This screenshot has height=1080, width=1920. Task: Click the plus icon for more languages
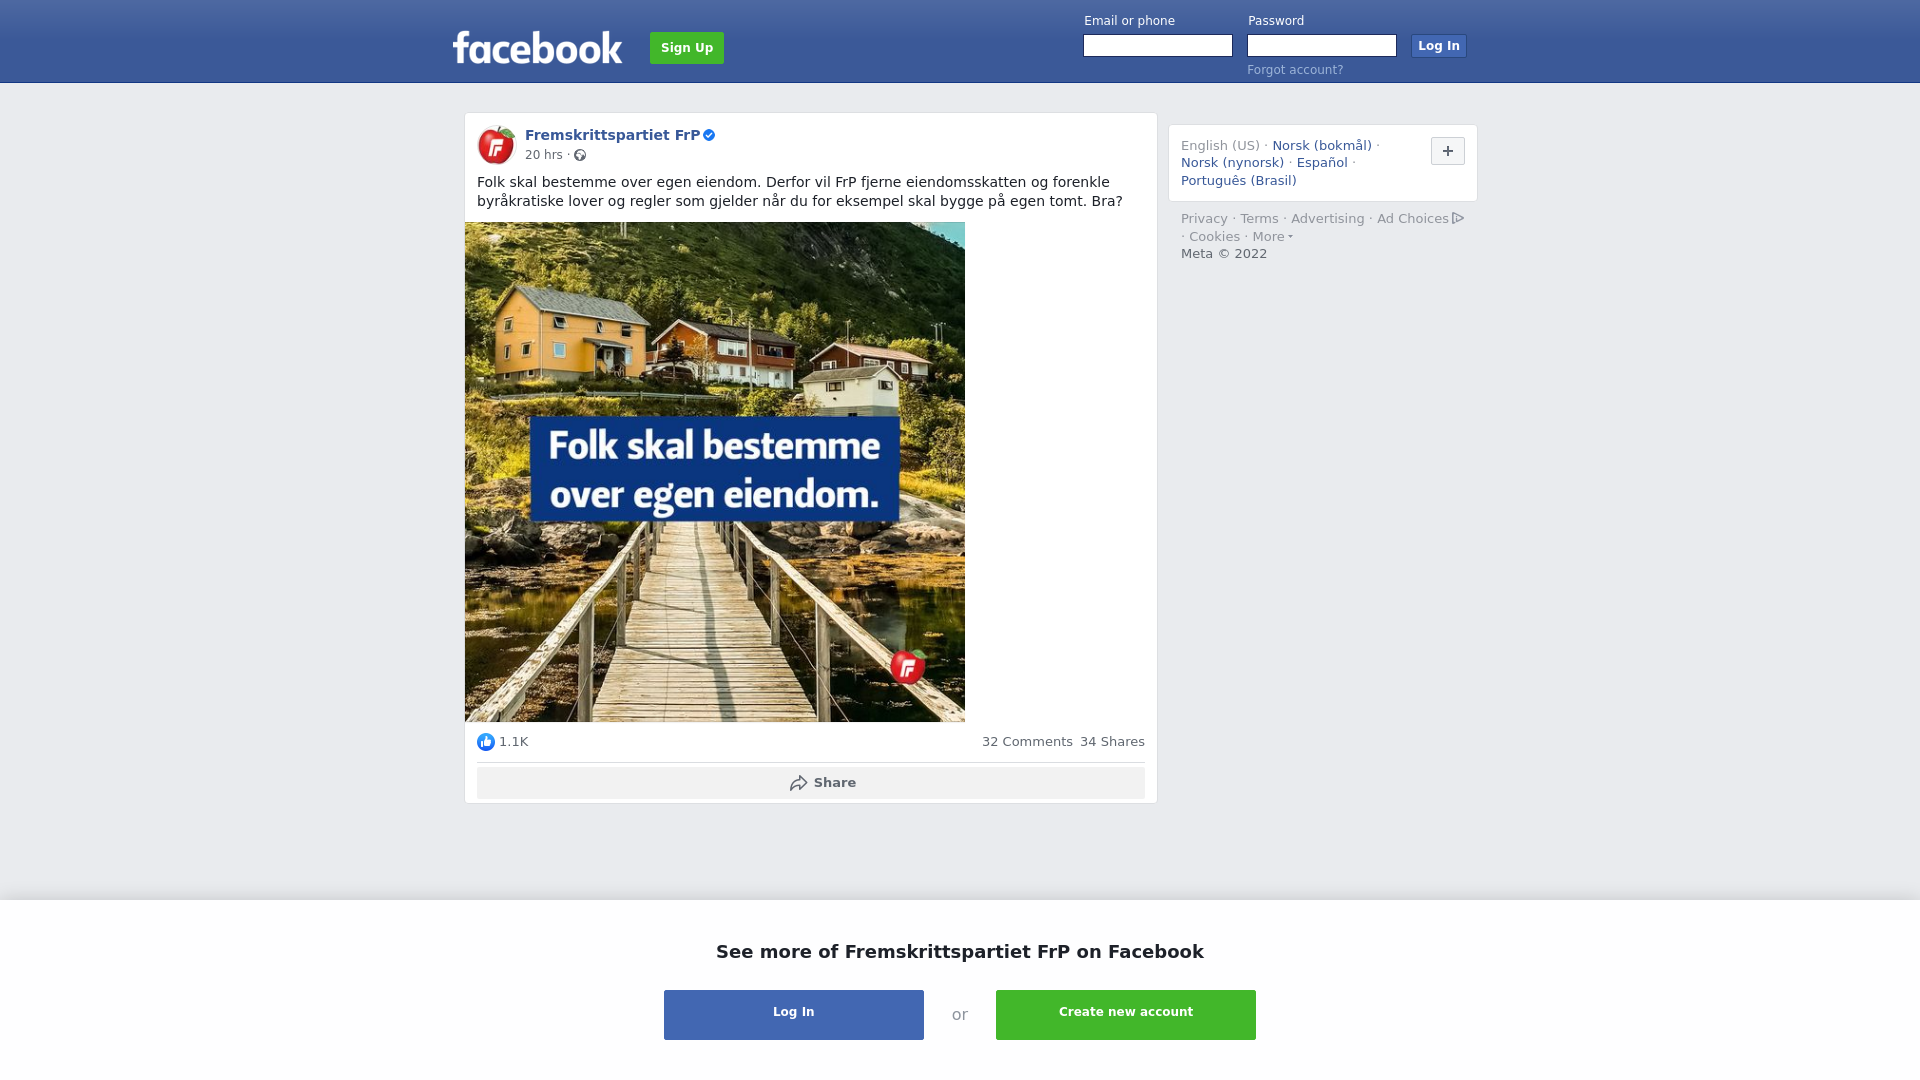click(1448, 151)
